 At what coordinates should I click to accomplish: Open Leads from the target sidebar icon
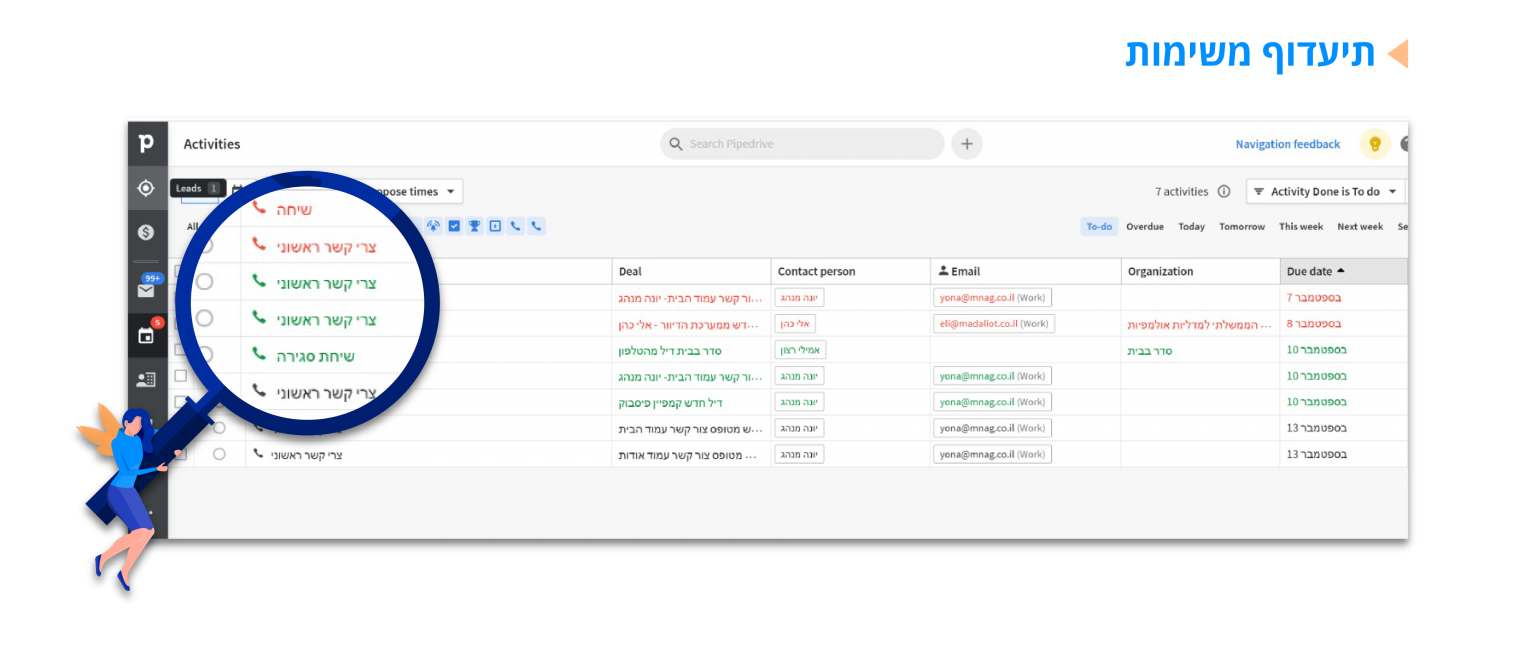[146, 188]
